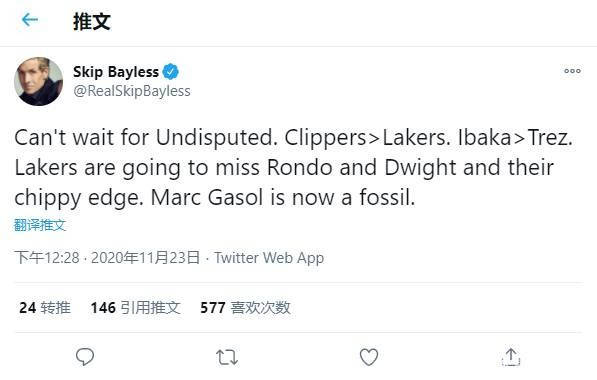Translate tweet via 翻译推文 link
Viewport: 597px width, 380px height.
40,225
